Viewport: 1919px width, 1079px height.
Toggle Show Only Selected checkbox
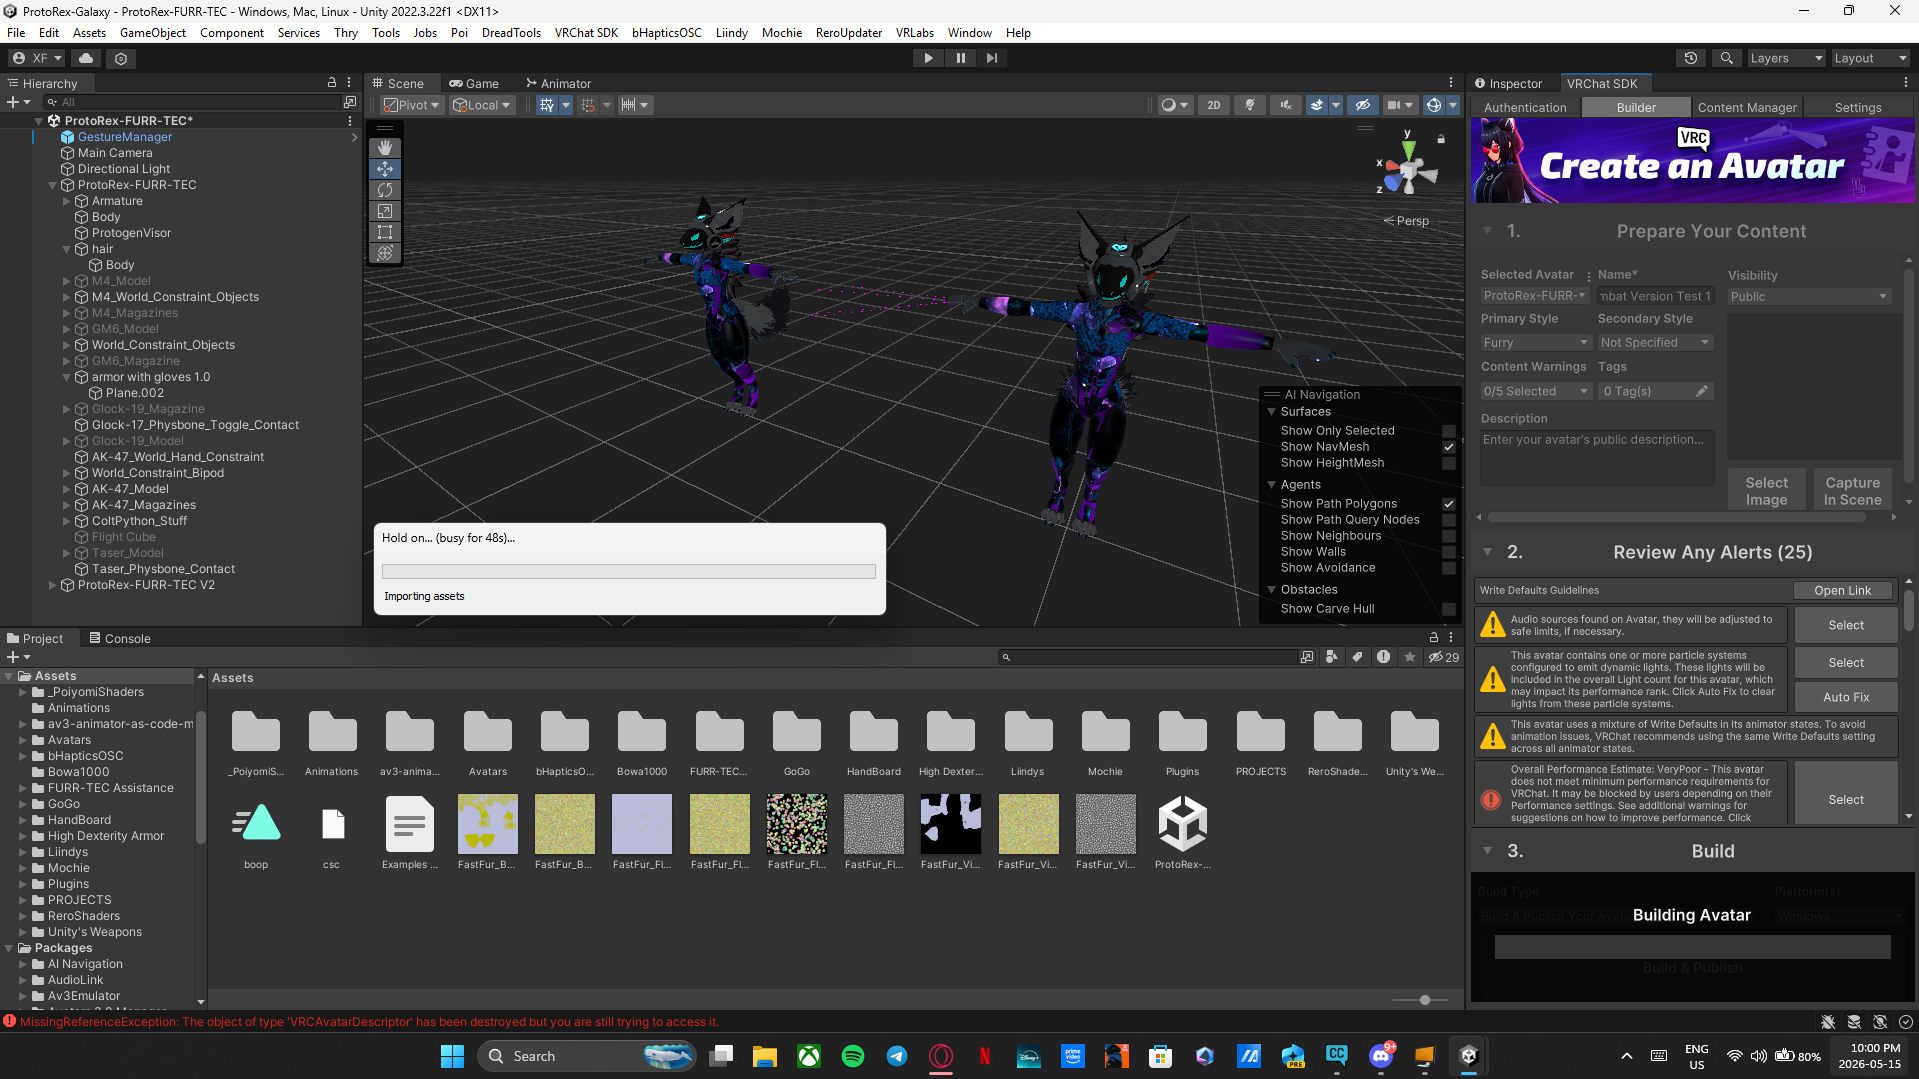(1448, 431)
